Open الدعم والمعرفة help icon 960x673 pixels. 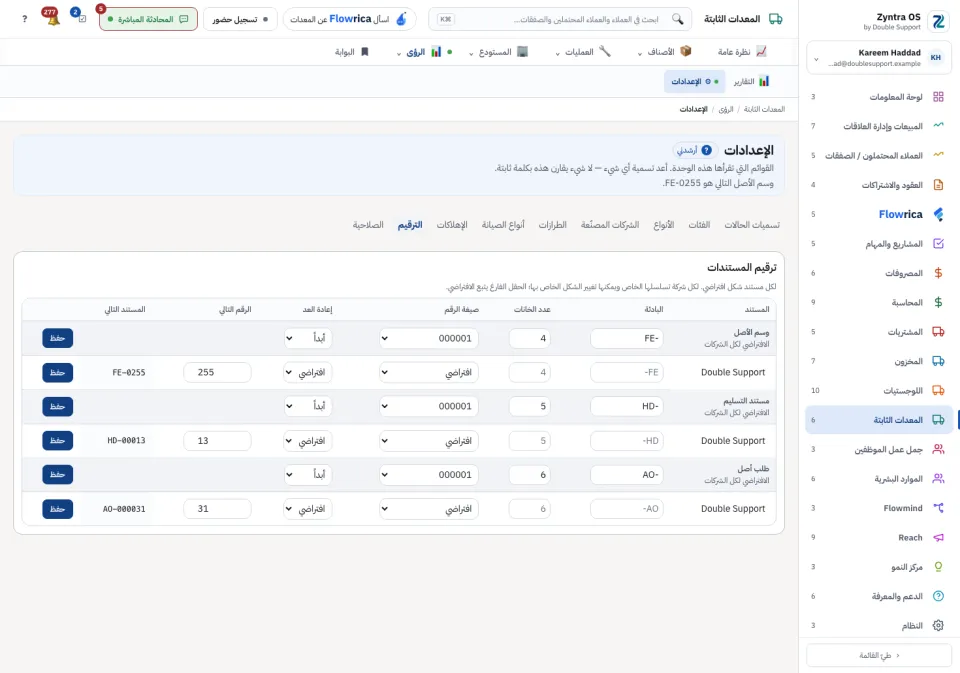coord(938,596)
